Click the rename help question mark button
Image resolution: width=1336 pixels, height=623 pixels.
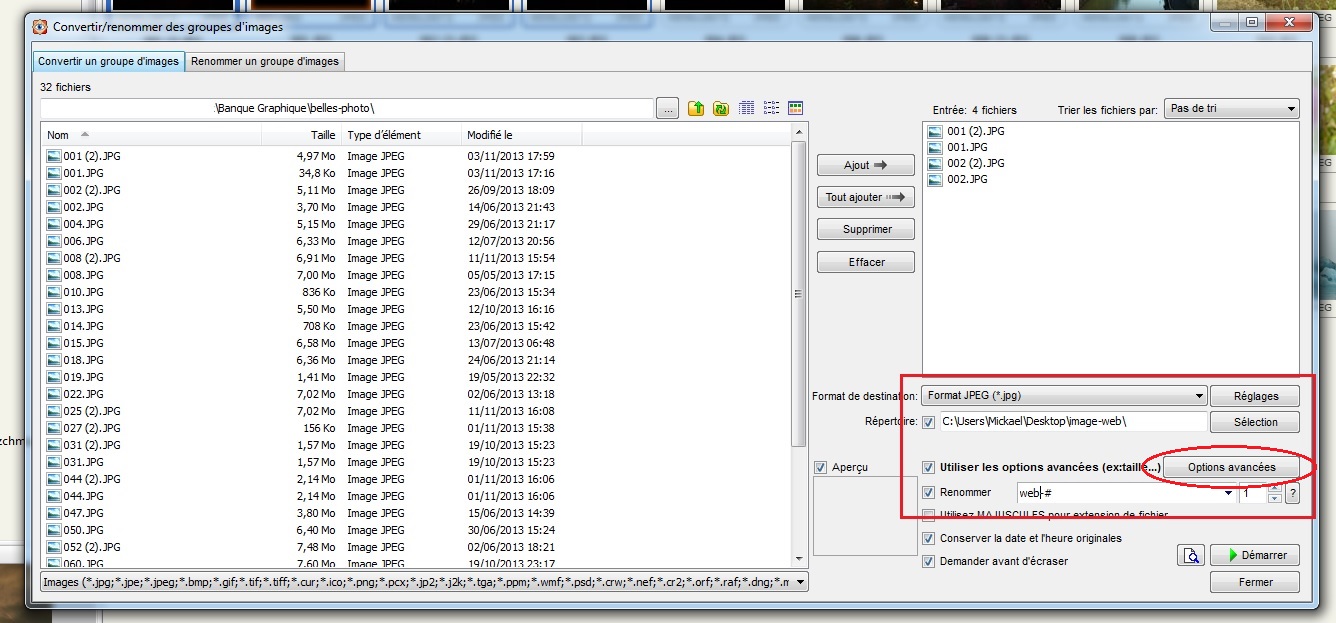pos(1292,493)
